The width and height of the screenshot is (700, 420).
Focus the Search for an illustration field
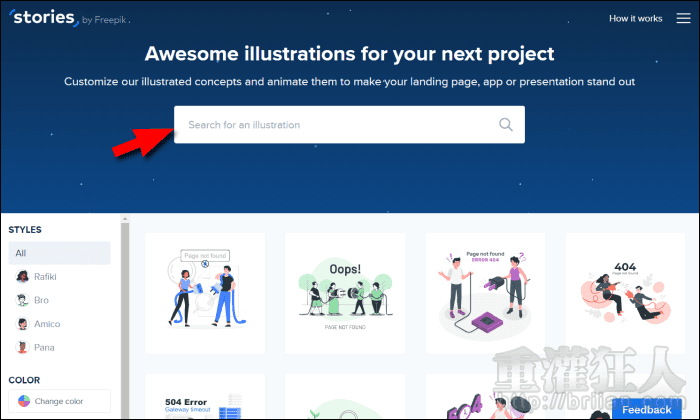click(x=335, y=125)
